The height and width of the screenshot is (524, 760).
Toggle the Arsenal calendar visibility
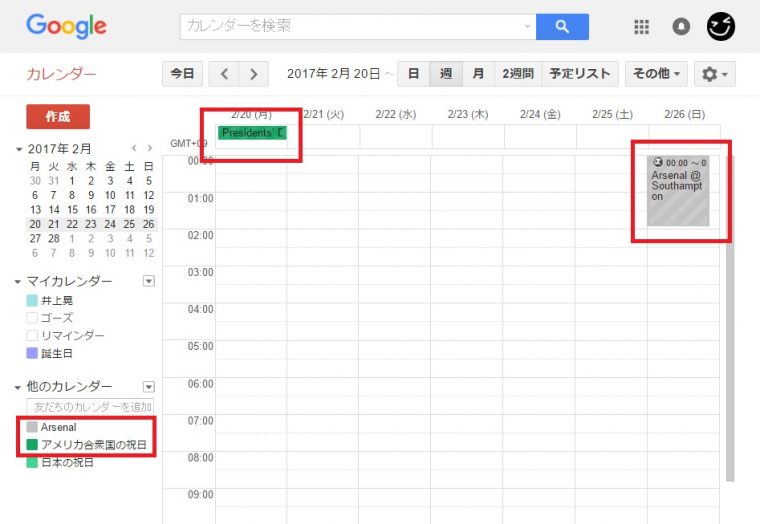coord(32,427)
